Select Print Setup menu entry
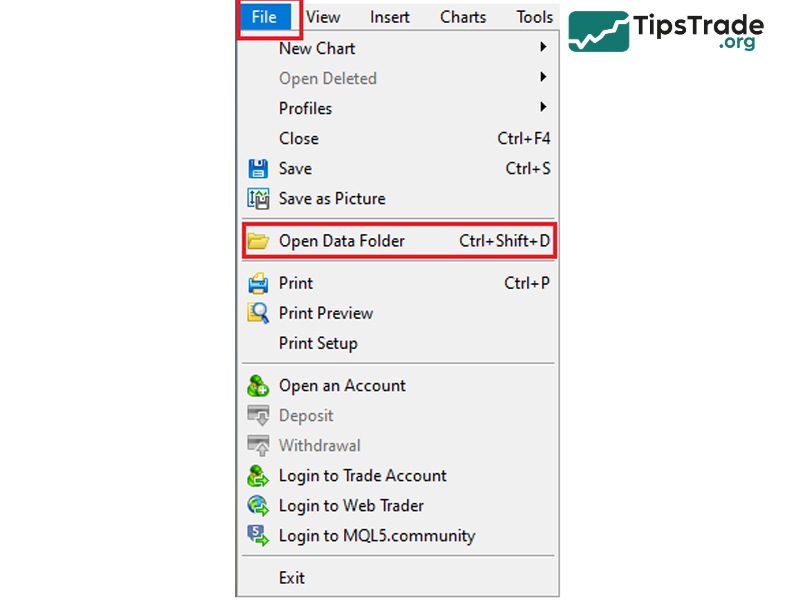Viewport: 800px width, 600px height. pyautogui.click(x=318, y=343)
